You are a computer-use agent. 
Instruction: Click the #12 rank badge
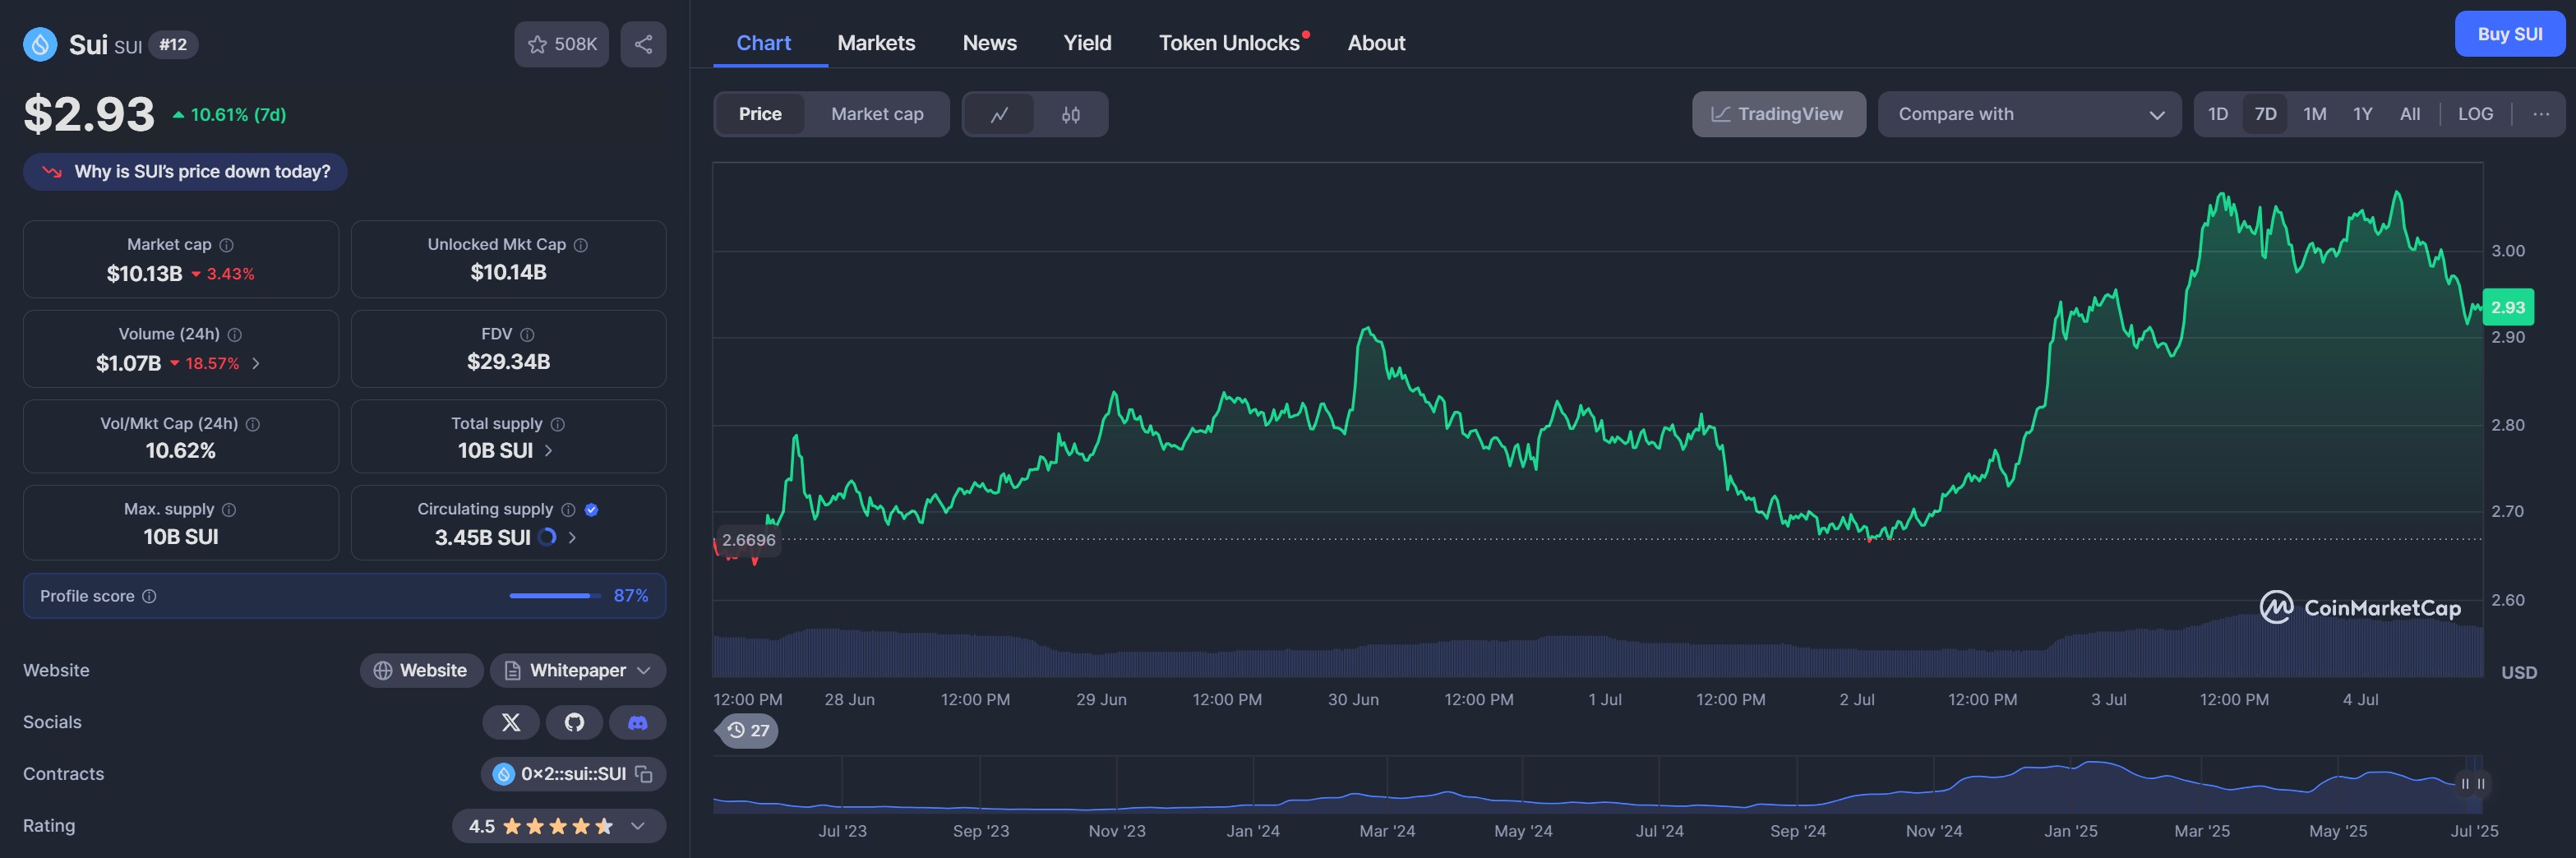(173, 45)
